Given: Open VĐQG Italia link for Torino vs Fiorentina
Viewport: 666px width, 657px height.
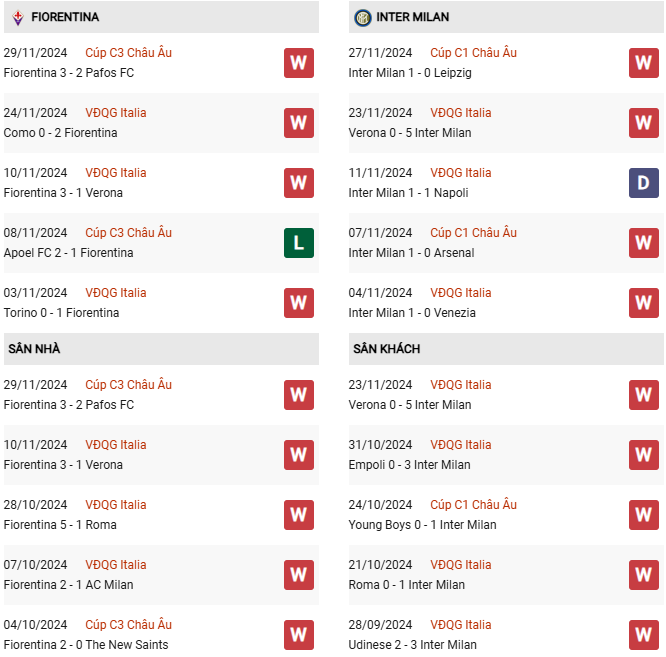Looking at the screenshot, I should point(116,293).
